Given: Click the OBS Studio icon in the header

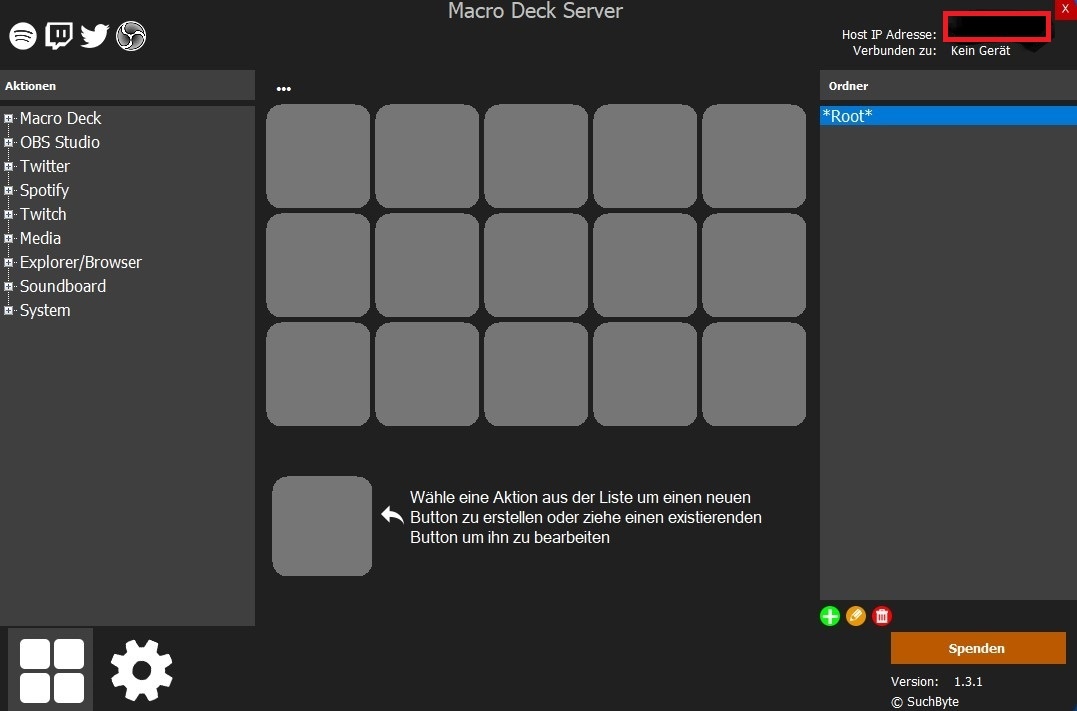Looking at the screenshot, I should pyautogui.click(x=131, y=36).
